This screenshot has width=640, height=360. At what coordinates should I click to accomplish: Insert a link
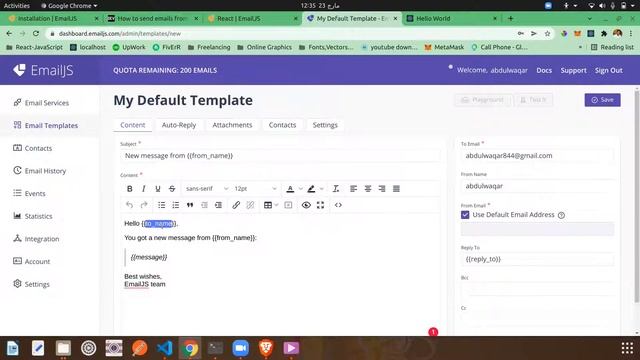(x=236, y=205)
